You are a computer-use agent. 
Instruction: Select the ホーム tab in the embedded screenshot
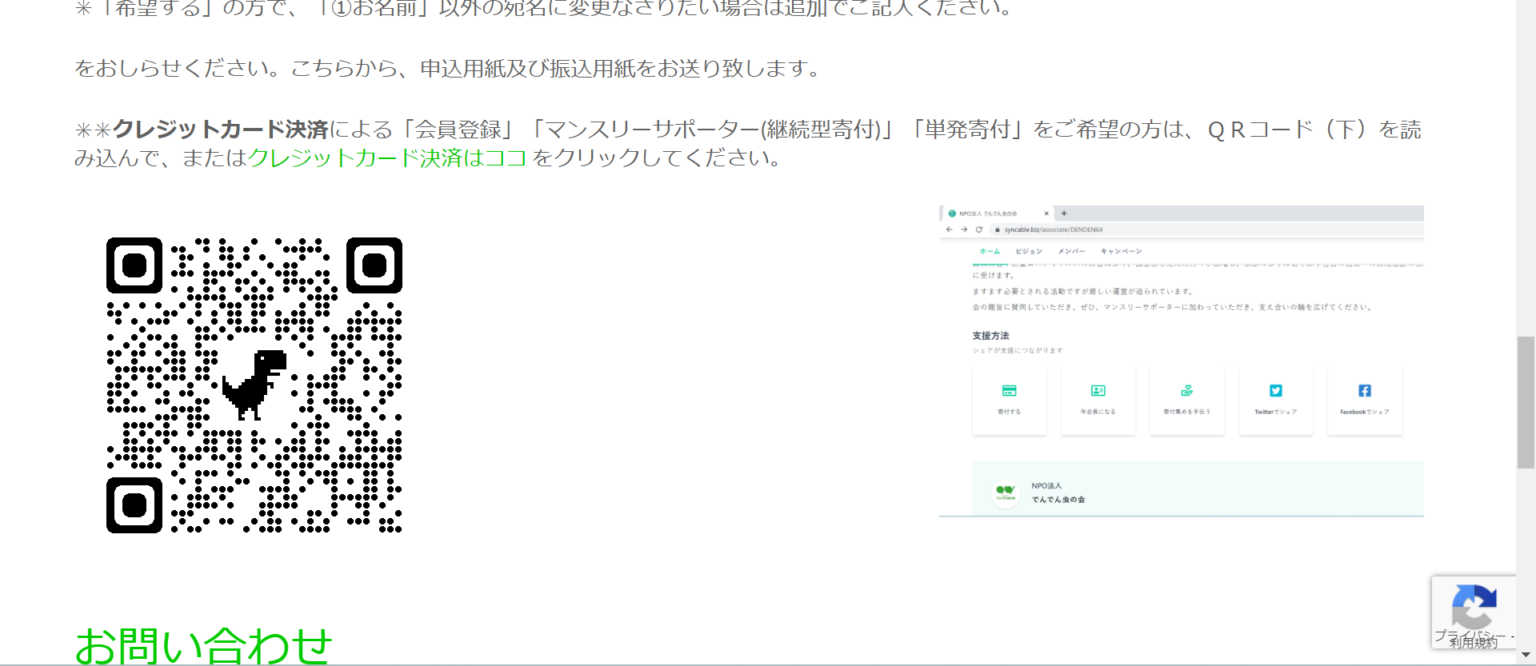pyautogui.click(x=989, y=251)
